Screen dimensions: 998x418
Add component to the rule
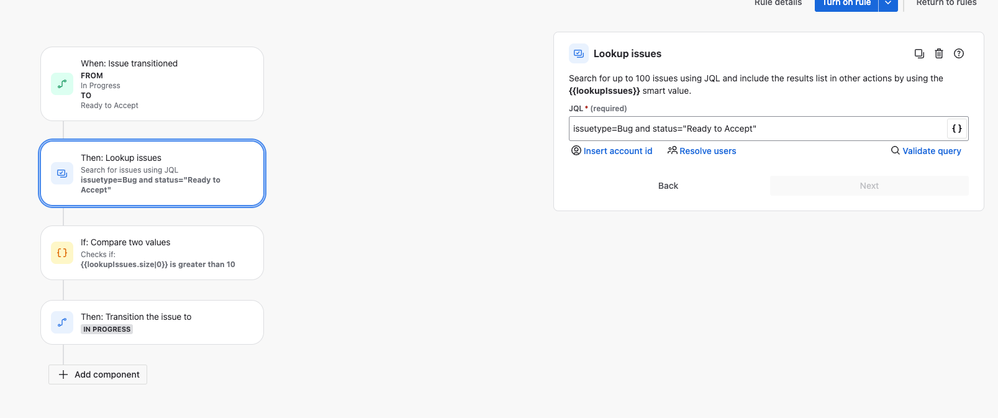click(98, 375)
